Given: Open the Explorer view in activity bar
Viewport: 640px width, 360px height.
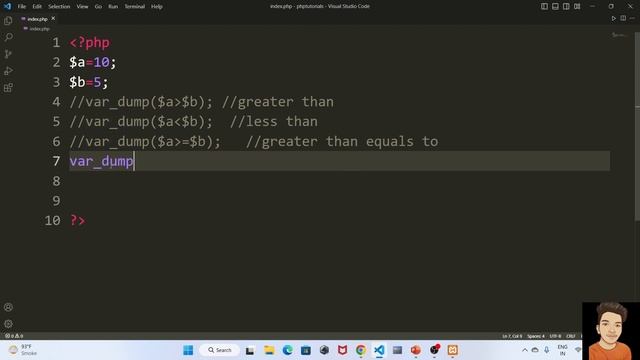Looking at the screenshot, I should (8, 21).
